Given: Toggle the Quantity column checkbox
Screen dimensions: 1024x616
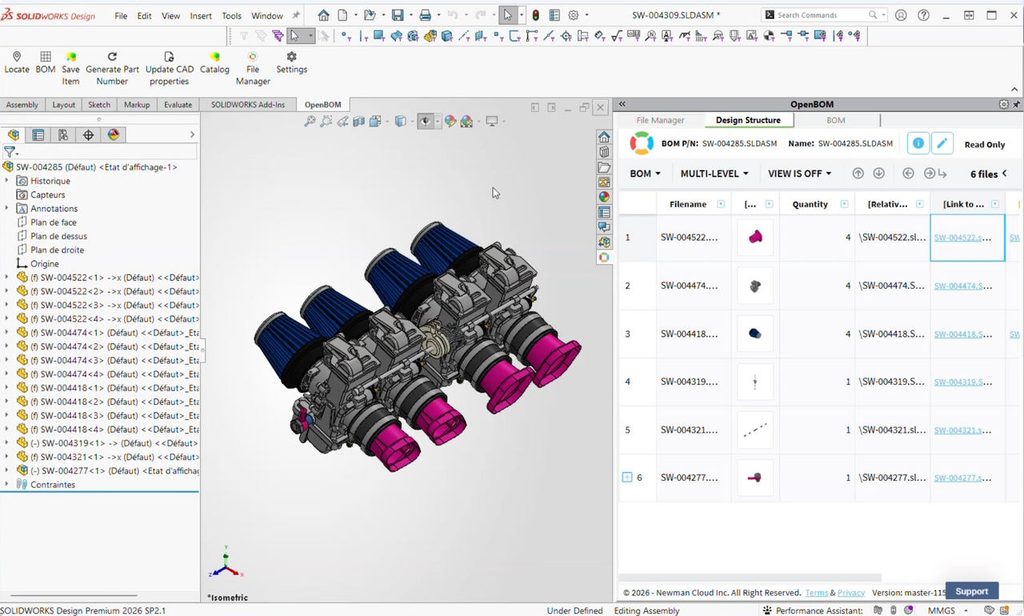Looking at the screenshot, I should point(844,204).
